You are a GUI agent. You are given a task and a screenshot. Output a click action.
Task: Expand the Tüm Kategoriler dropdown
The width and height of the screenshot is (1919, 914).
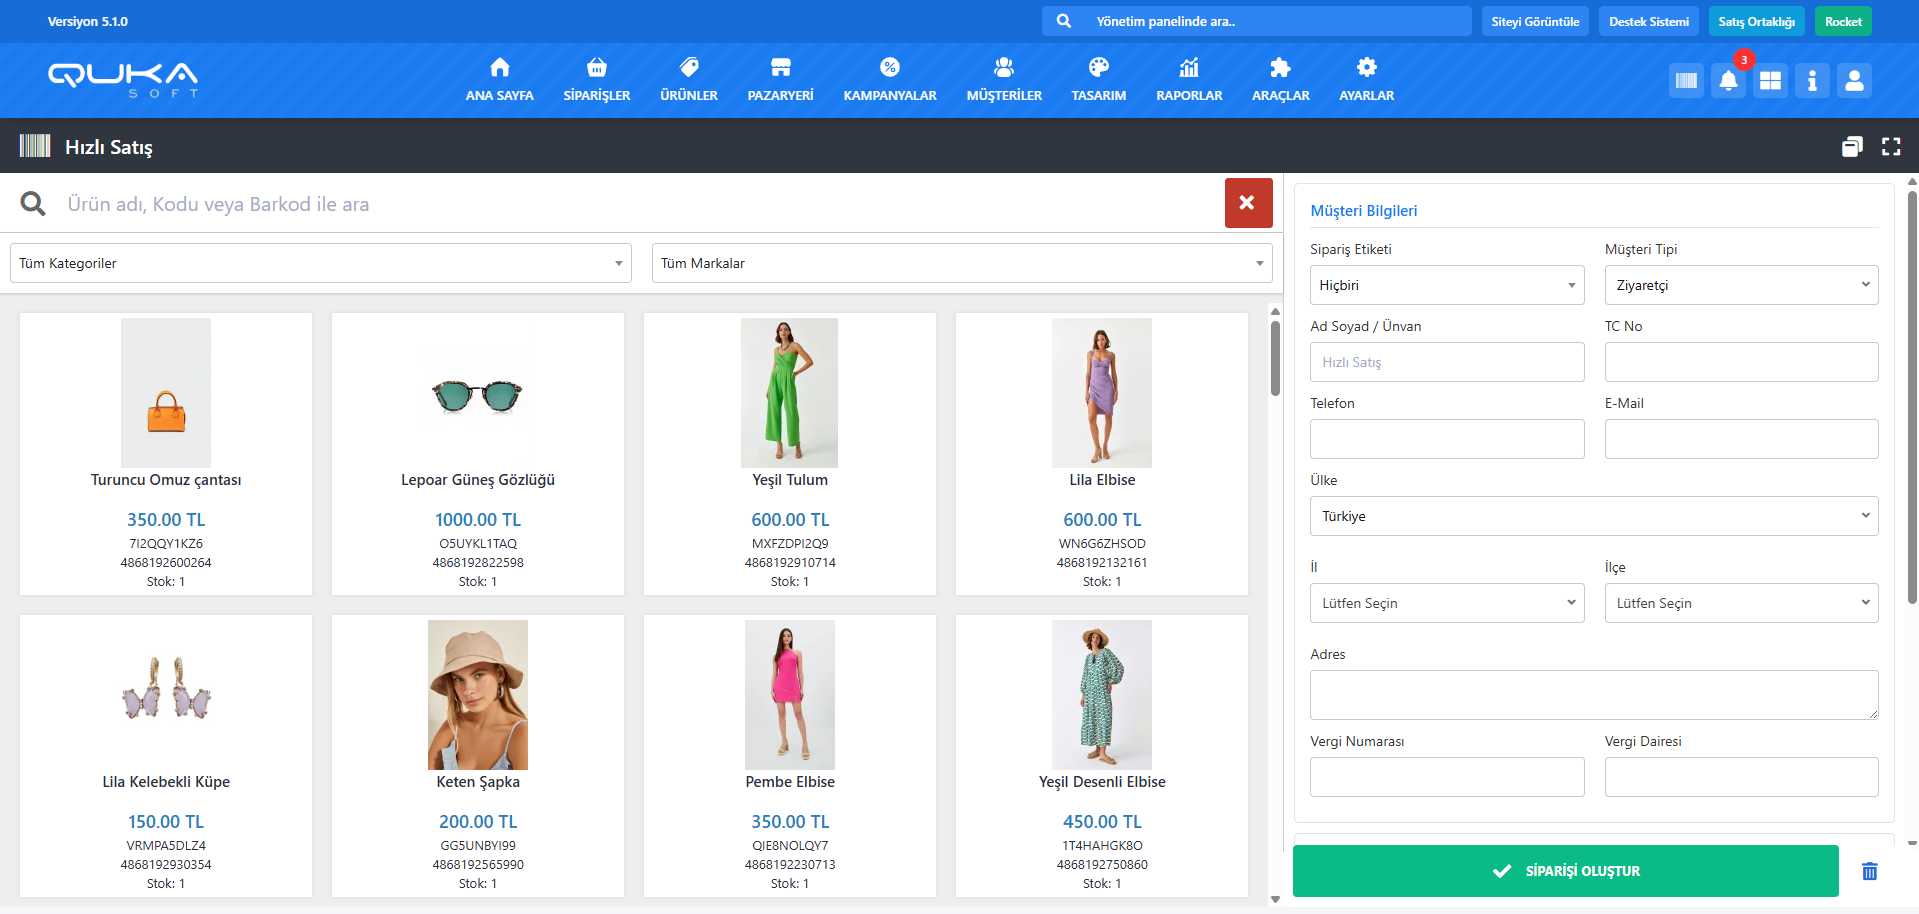pyautogui.click(x=320, y=263)
